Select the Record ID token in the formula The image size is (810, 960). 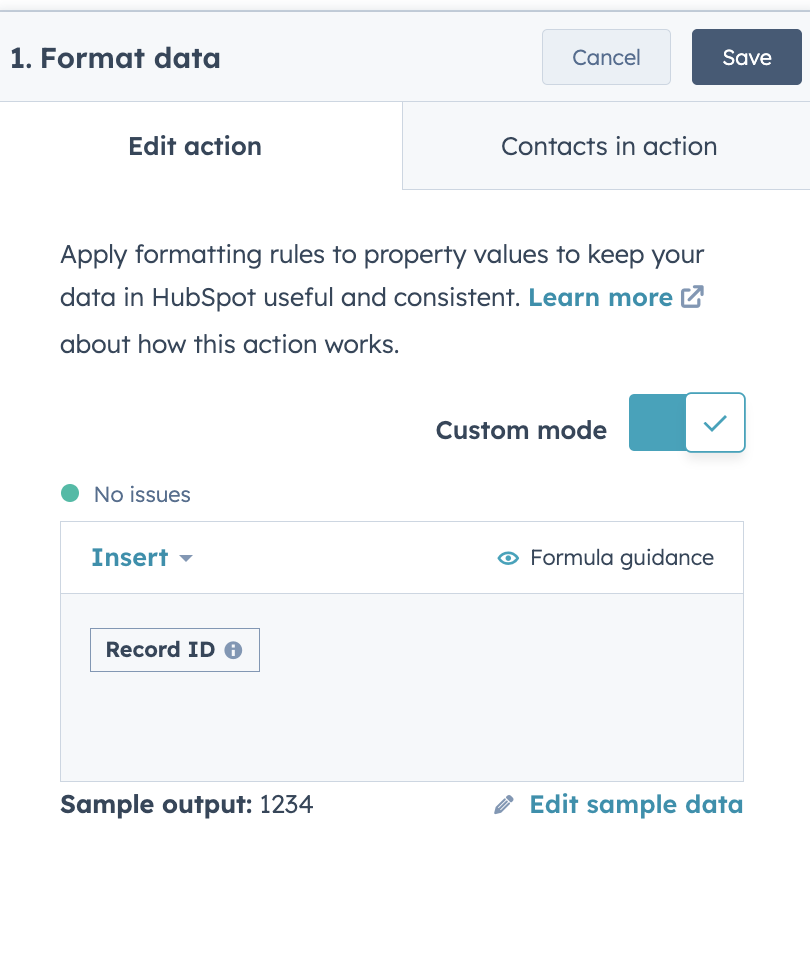[x=160, y=649]
